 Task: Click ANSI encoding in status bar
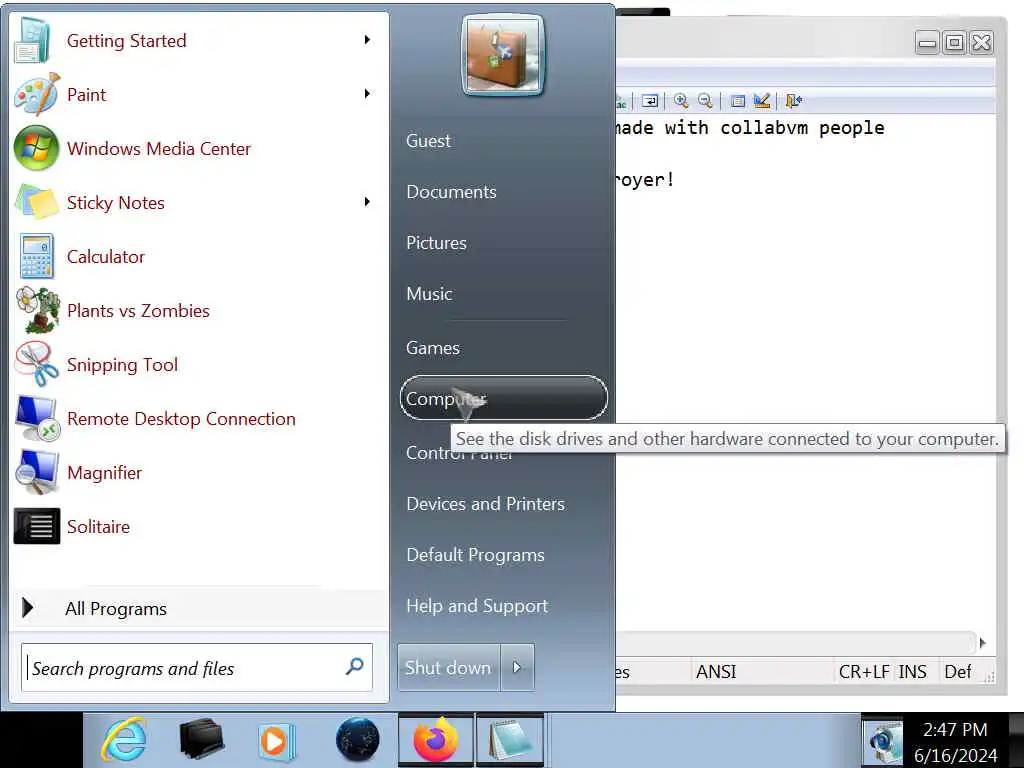tap(716, 671)
